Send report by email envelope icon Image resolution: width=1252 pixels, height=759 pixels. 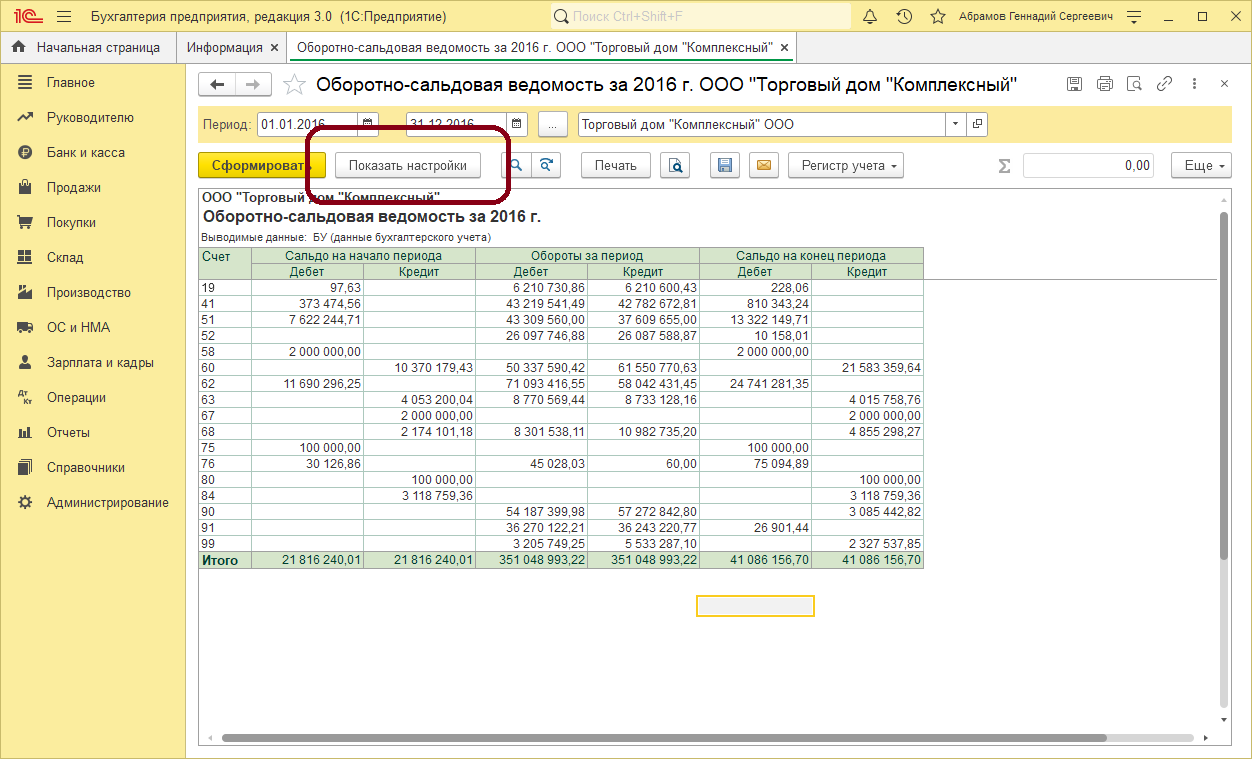point(764,166)
